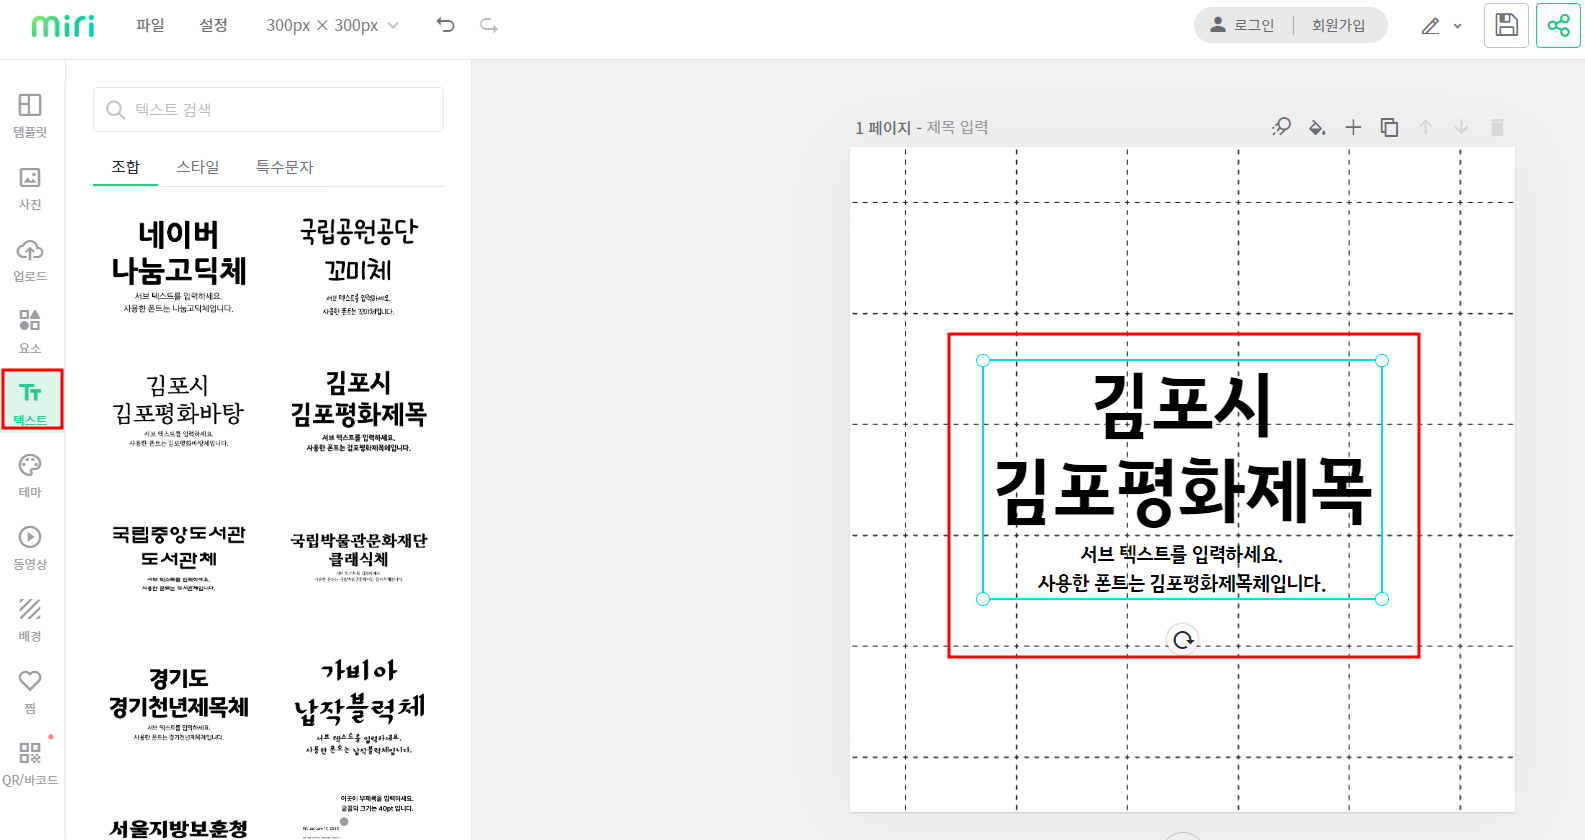Click the page fill bucket icon
1585x840 pixels.
[1317, 127]
